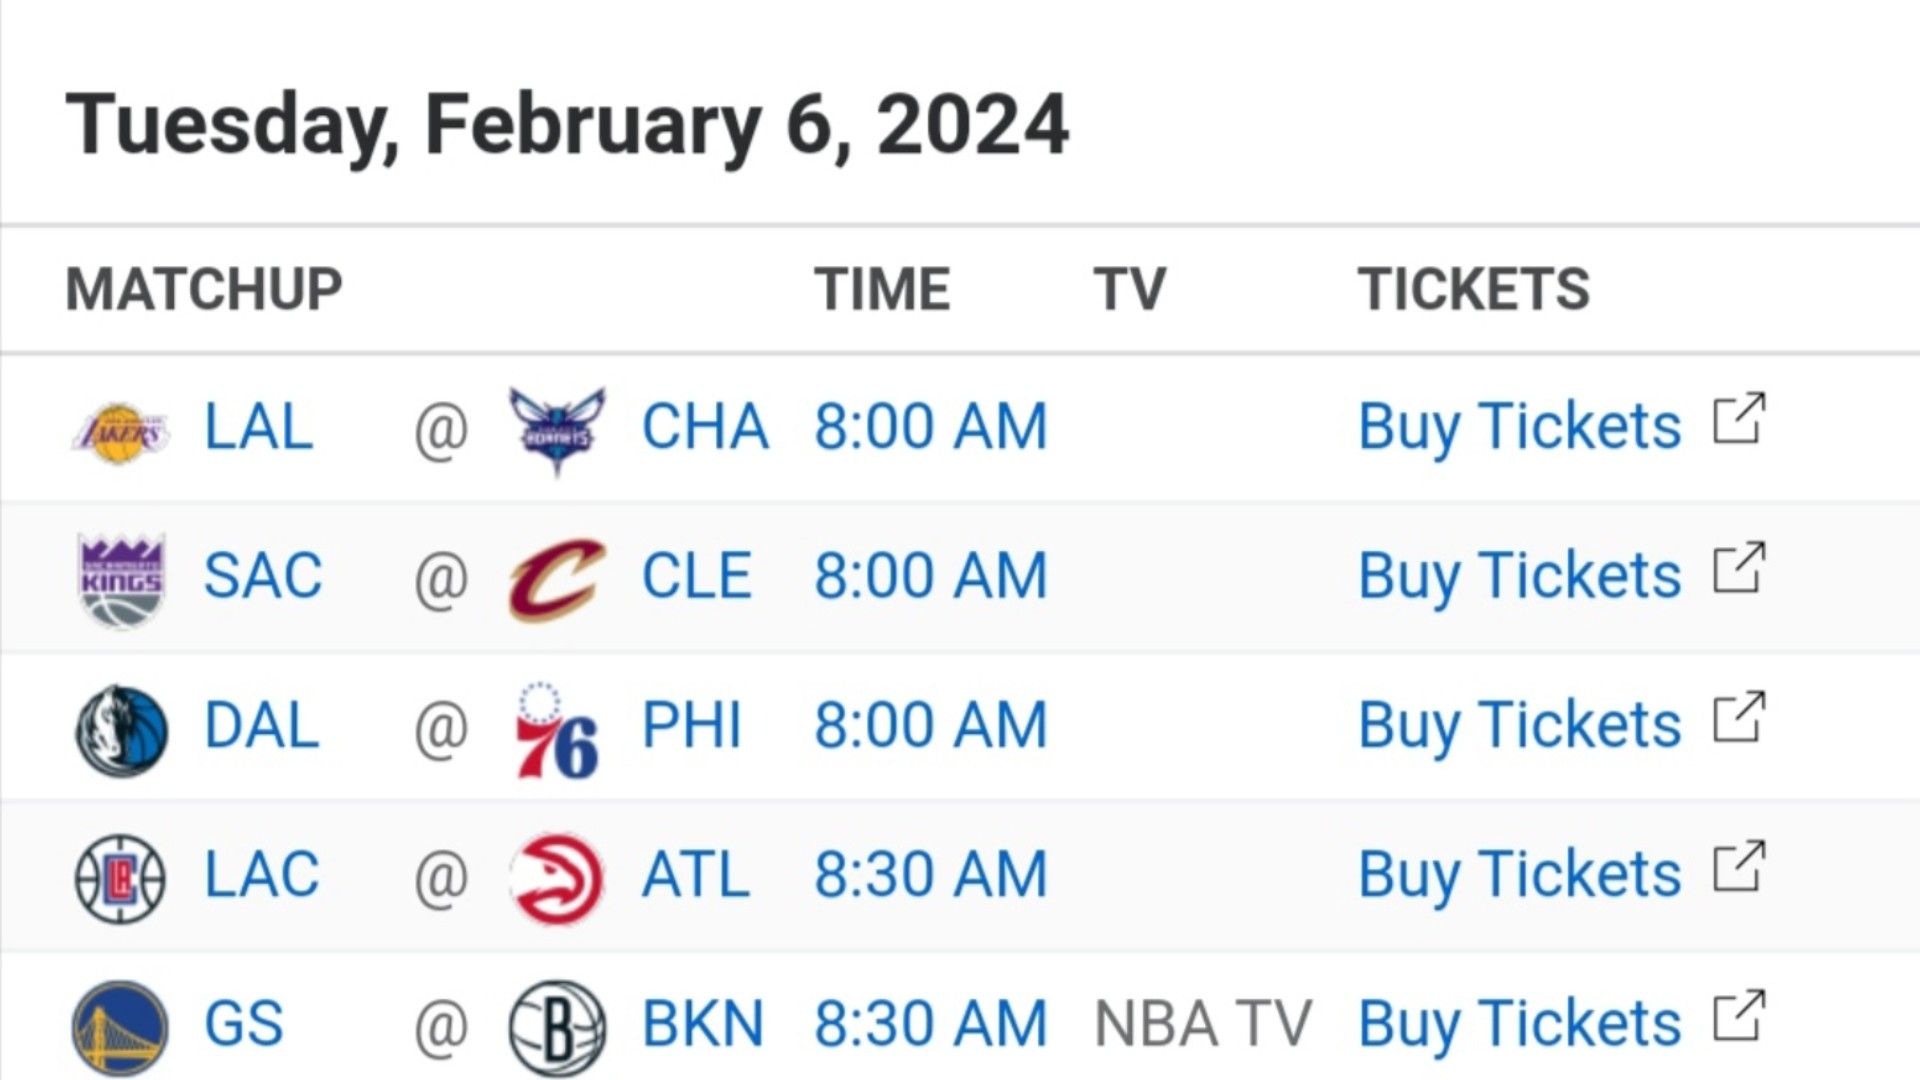Click the Brooklyn Nets logo
The height and width of the screenshot is (1080, 1920).
[x=557, y=1028]
